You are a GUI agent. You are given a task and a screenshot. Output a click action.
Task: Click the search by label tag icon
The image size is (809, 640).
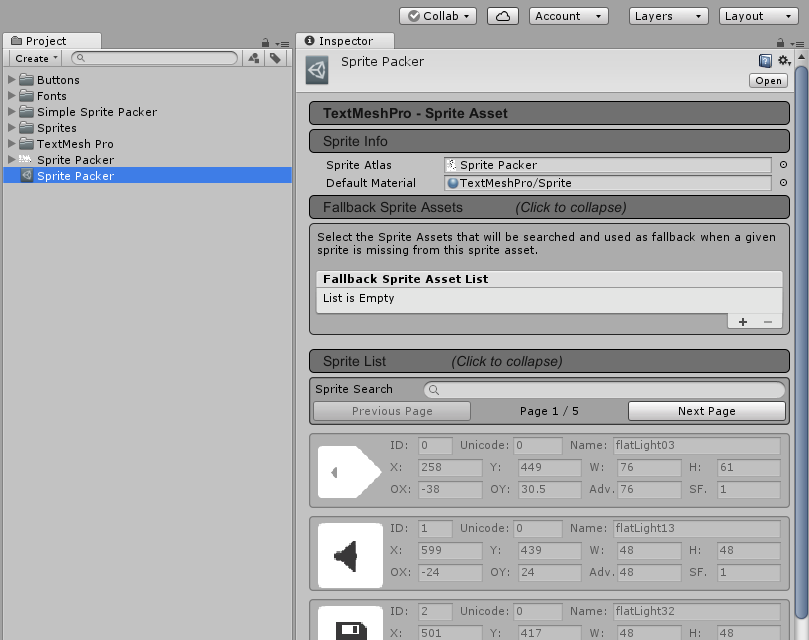(276, 58)
